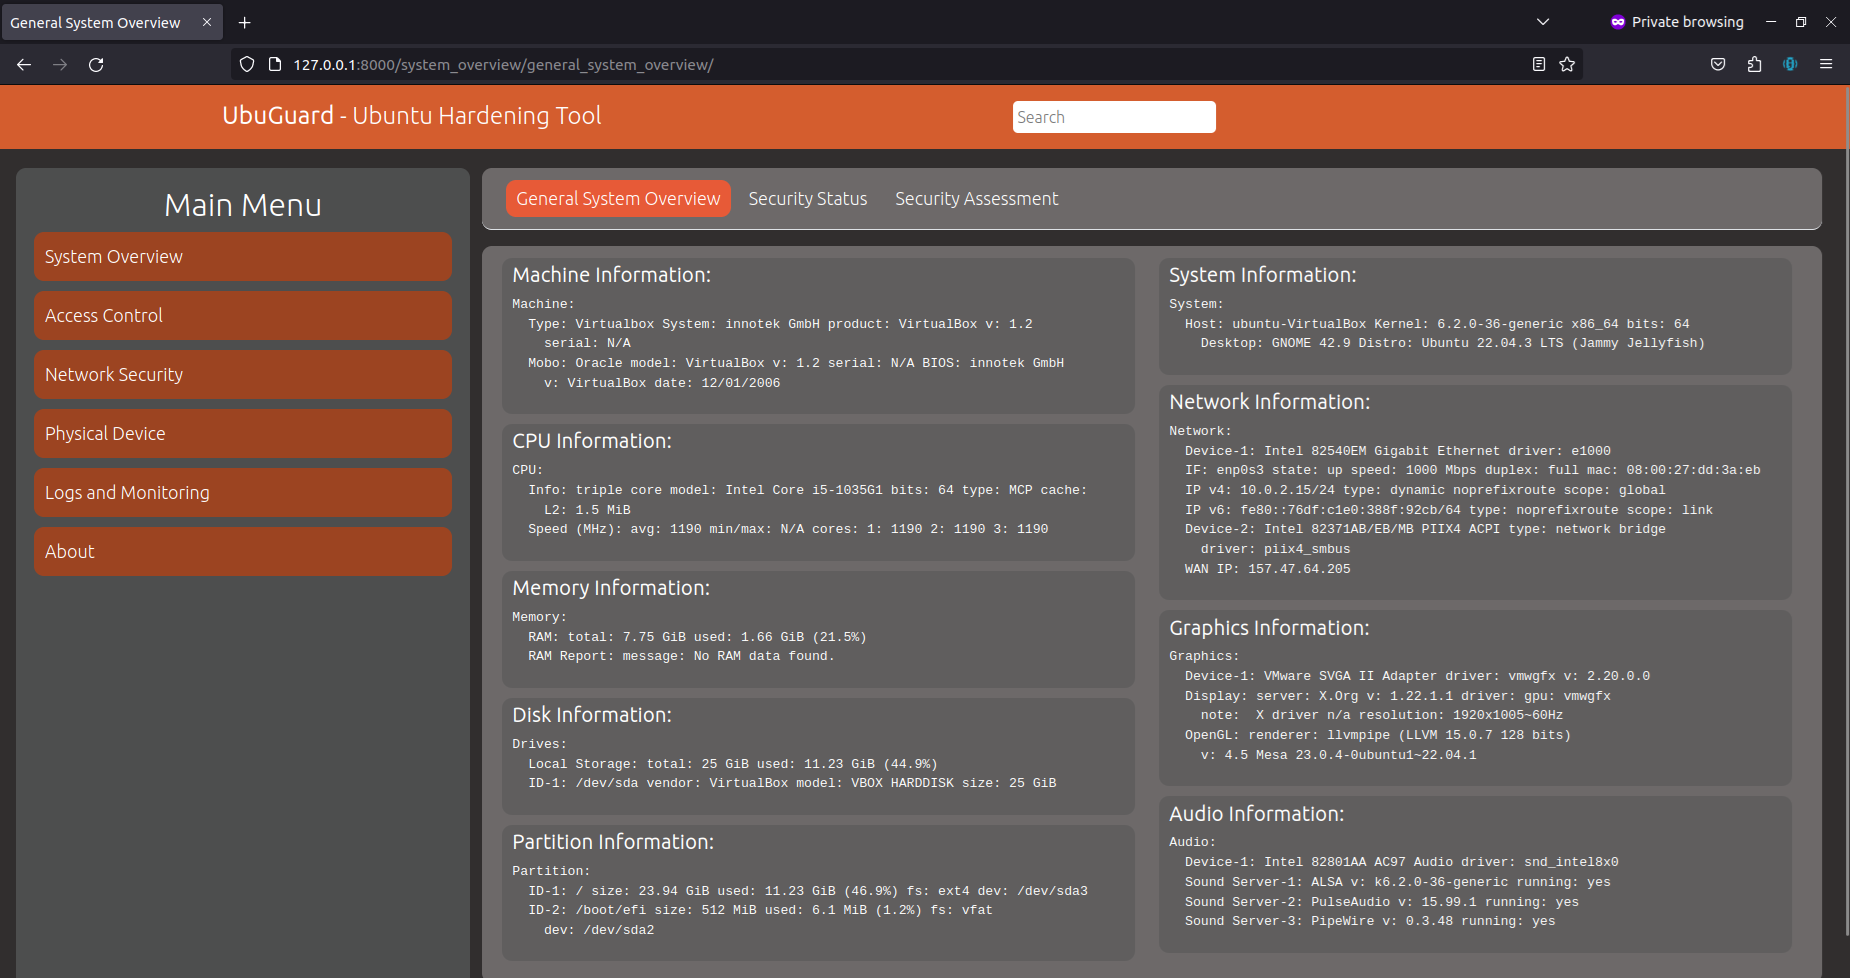Screen dimensions: 1850x978
Task: Open the Security Status tab
Action: click(x=808, y=199)
